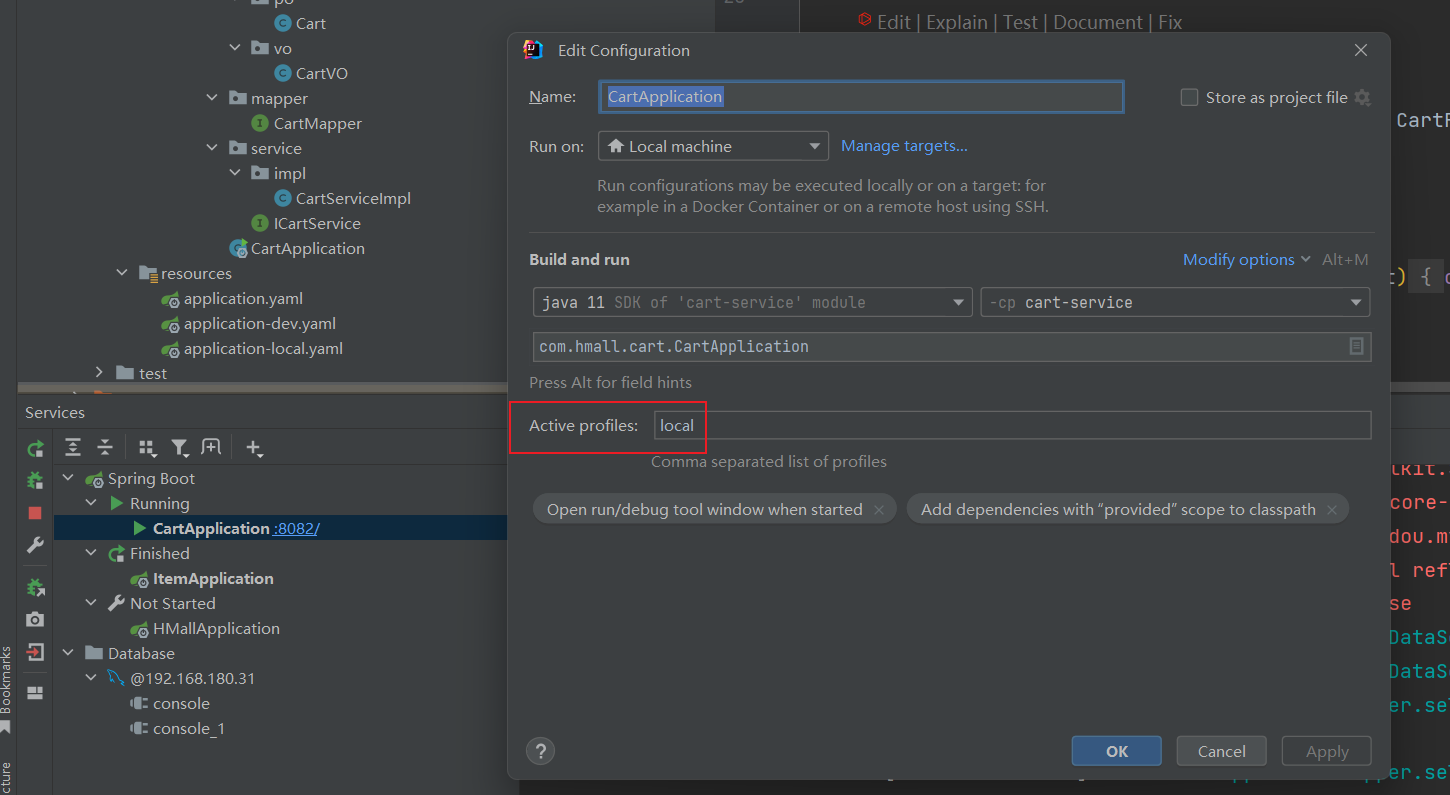Collapse the Database node in Services
This screenshot has width=1450, height=795.
pyautogui.click(x=69, y=653)
